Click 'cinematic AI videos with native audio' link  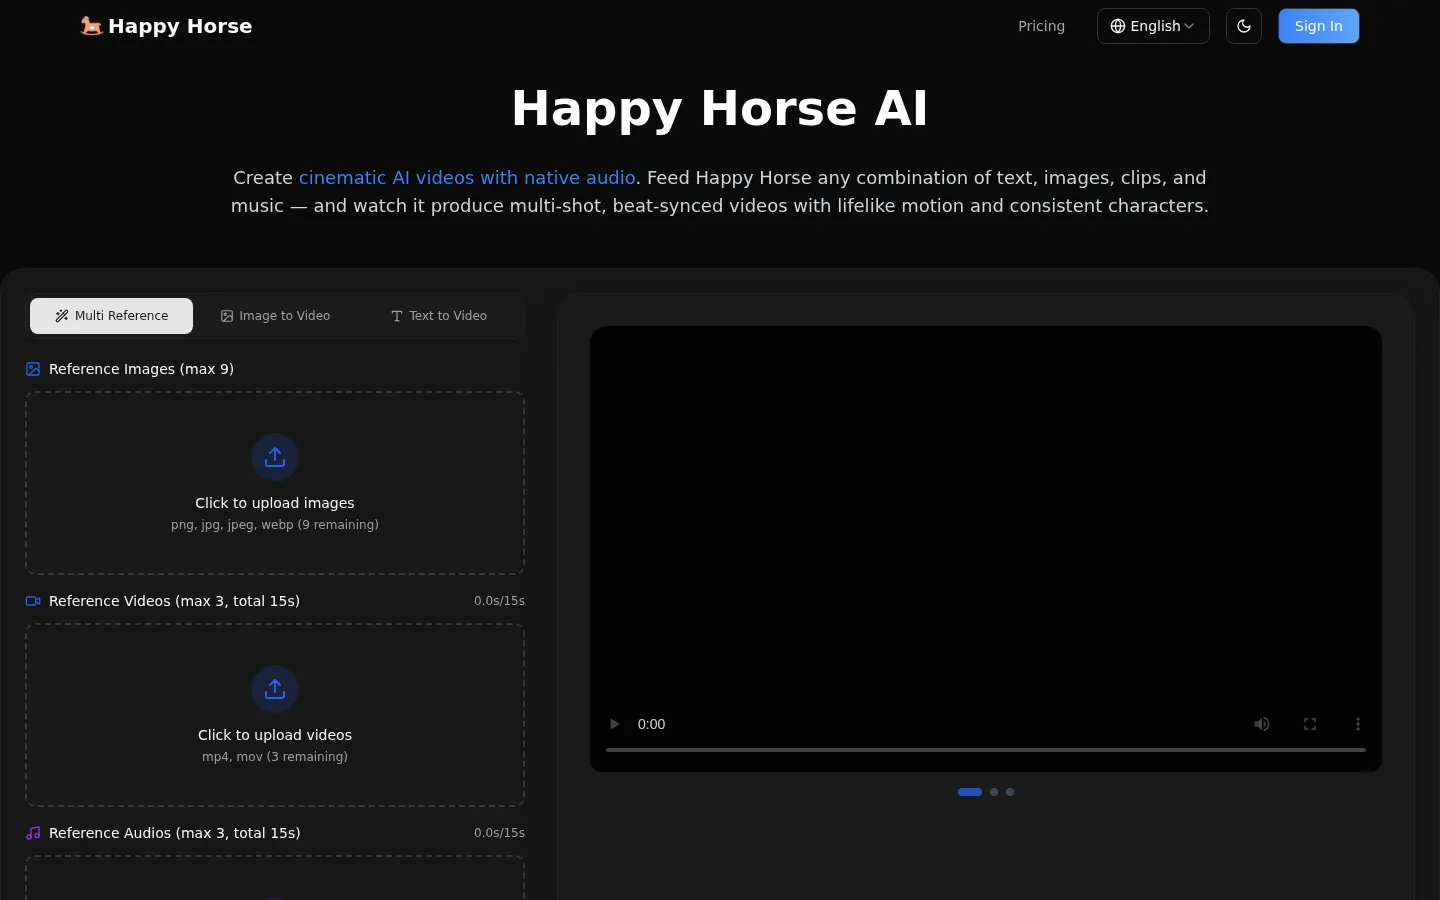coord(467,178)
